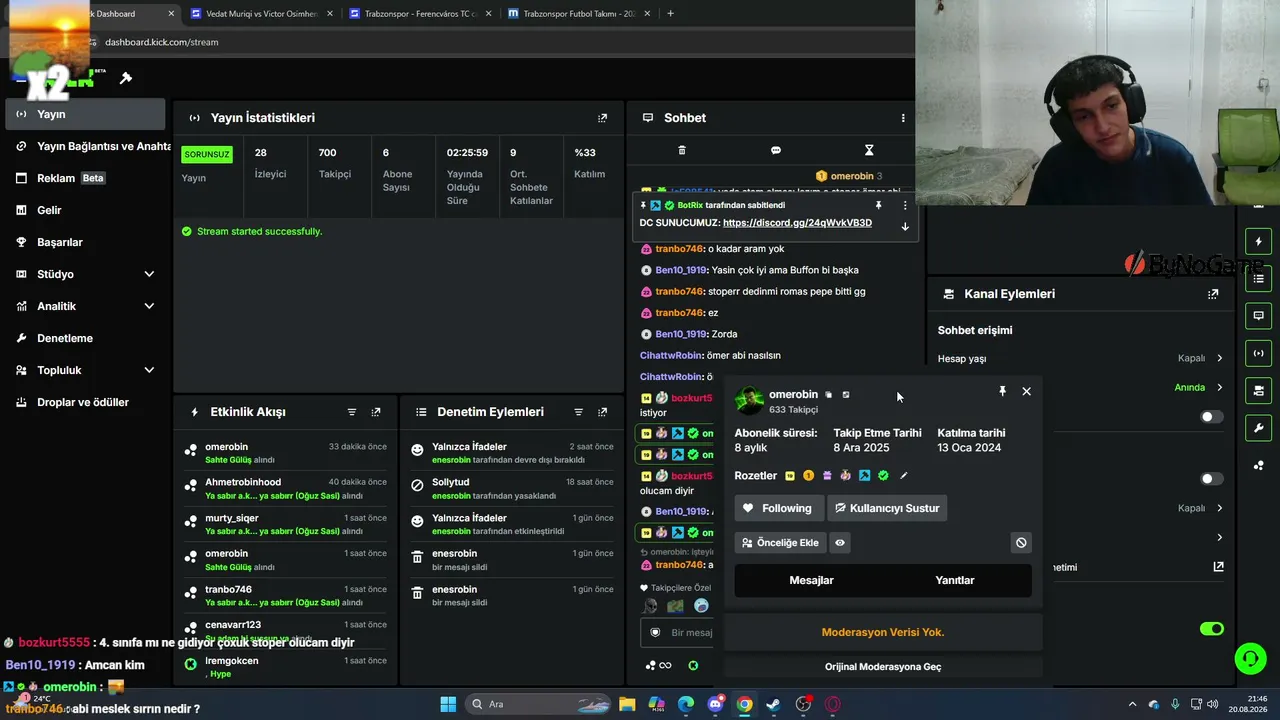
Task: Pop out the Kanal Eylemleri panel
Action: [x=1213, y=294]
